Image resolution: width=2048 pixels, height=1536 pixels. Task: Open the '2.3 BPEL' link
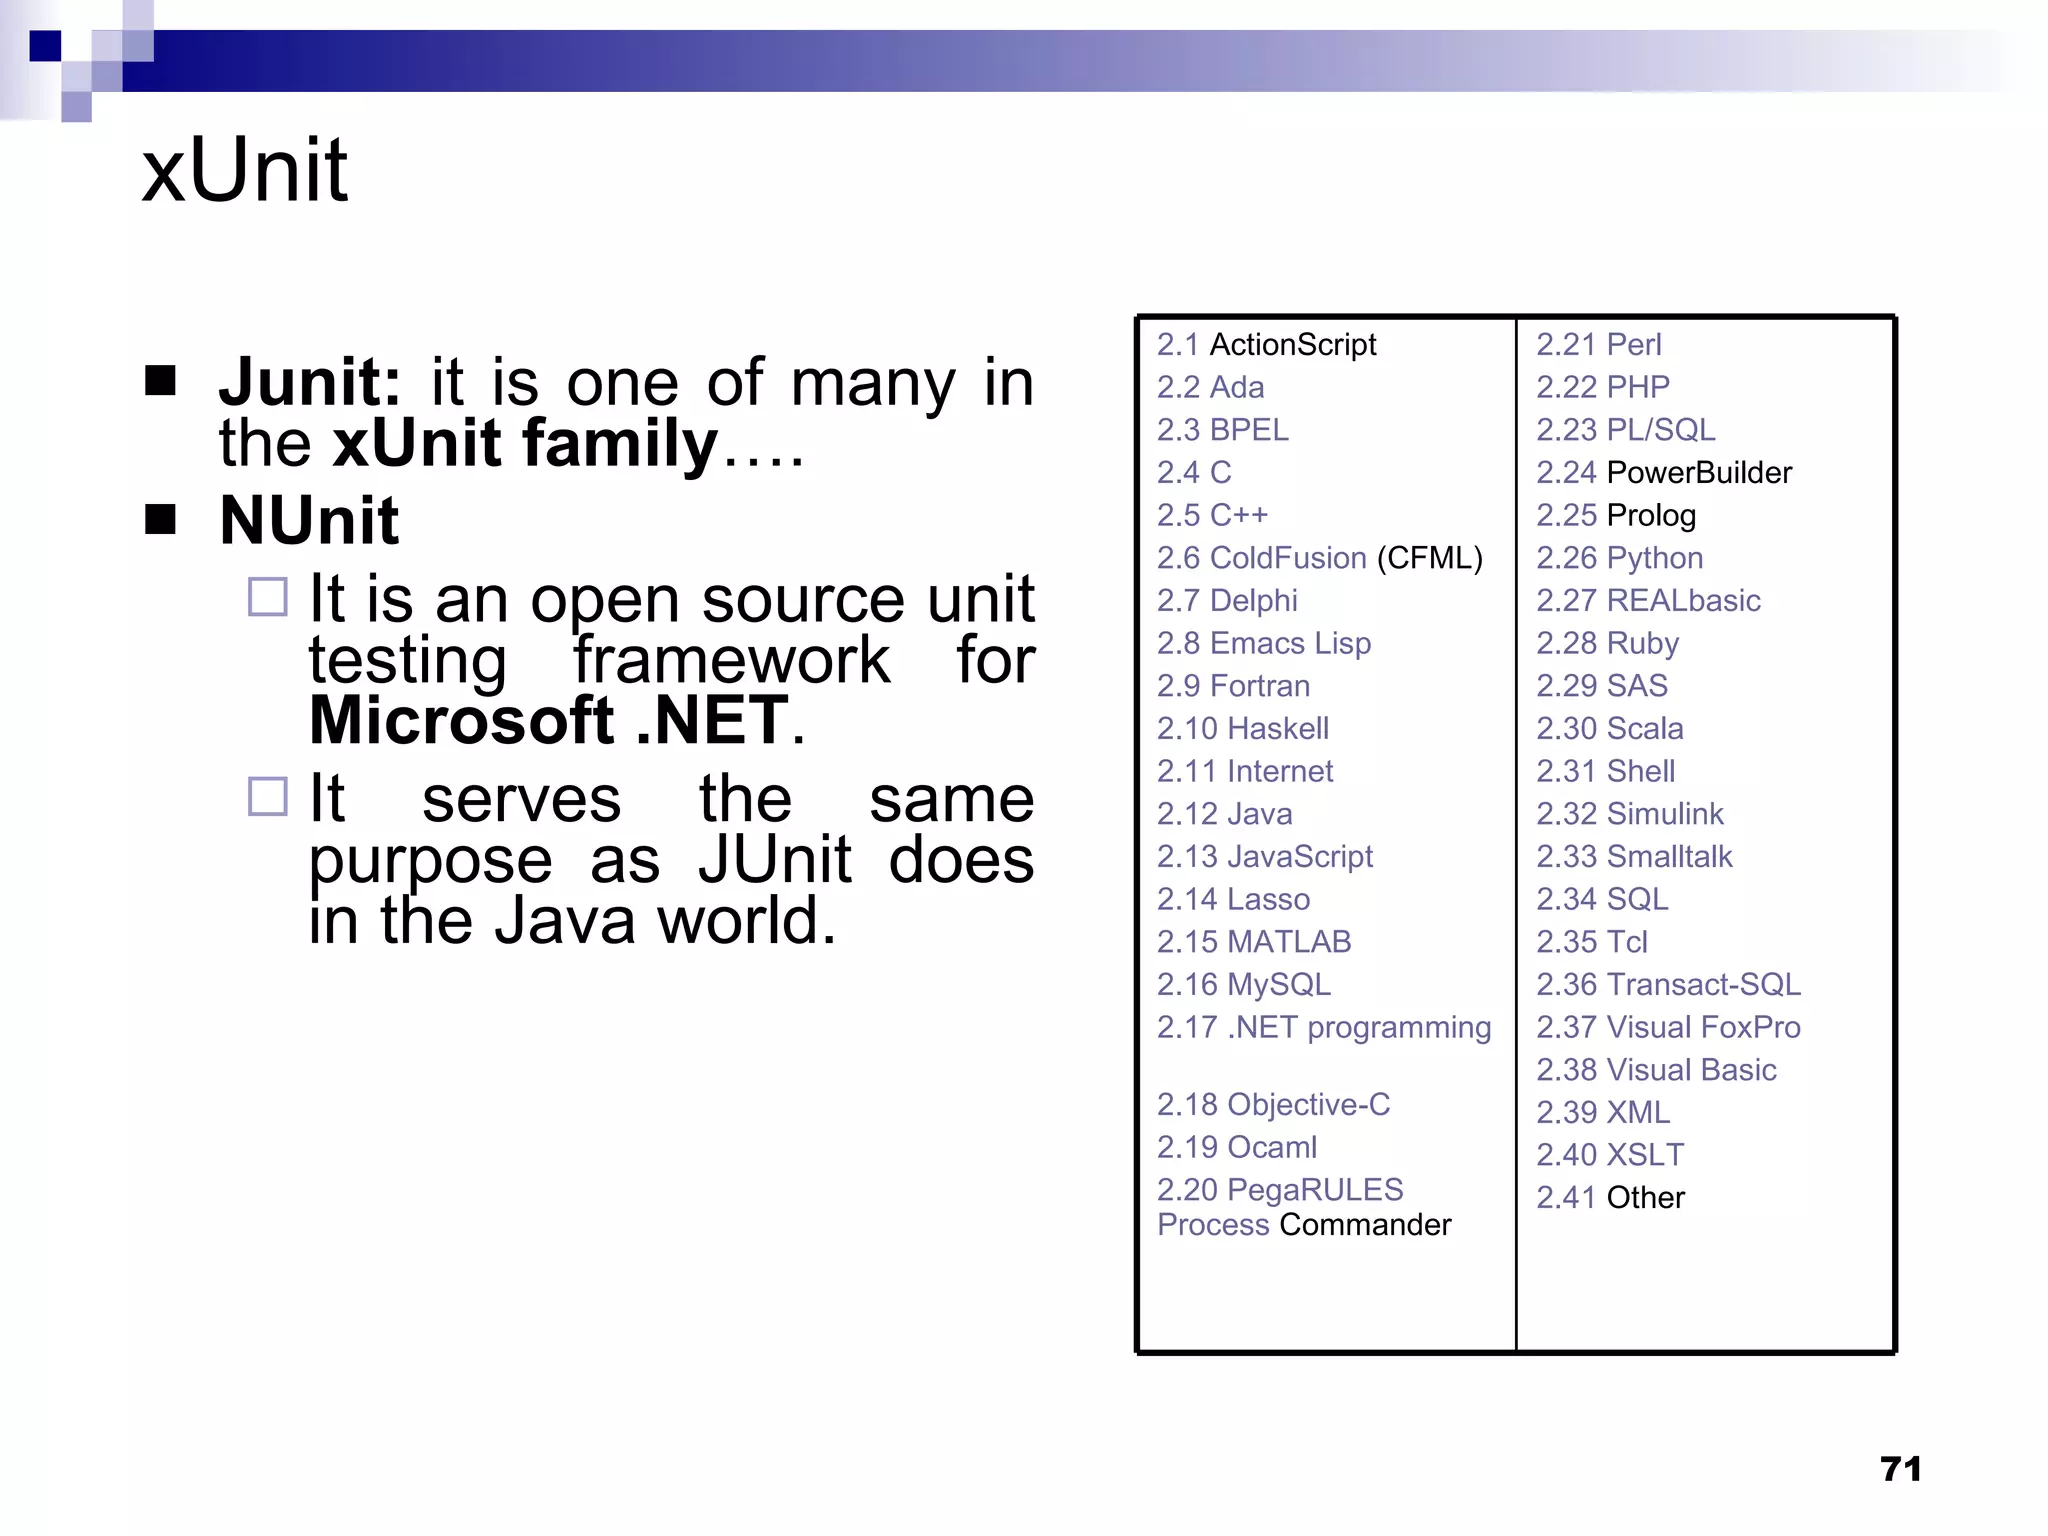tap(1223, 430)
